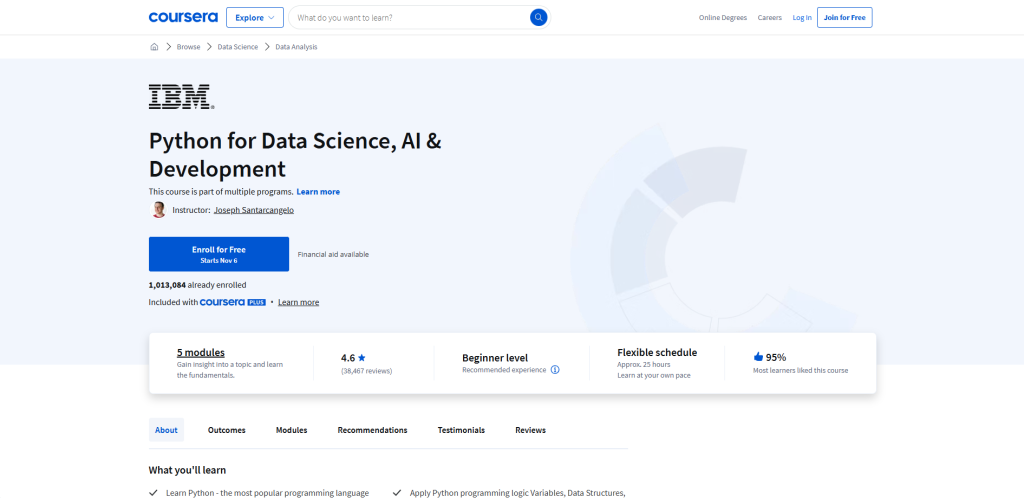Click the chevron before Data Analysis breadcrumb

click(x=267, y=47)
